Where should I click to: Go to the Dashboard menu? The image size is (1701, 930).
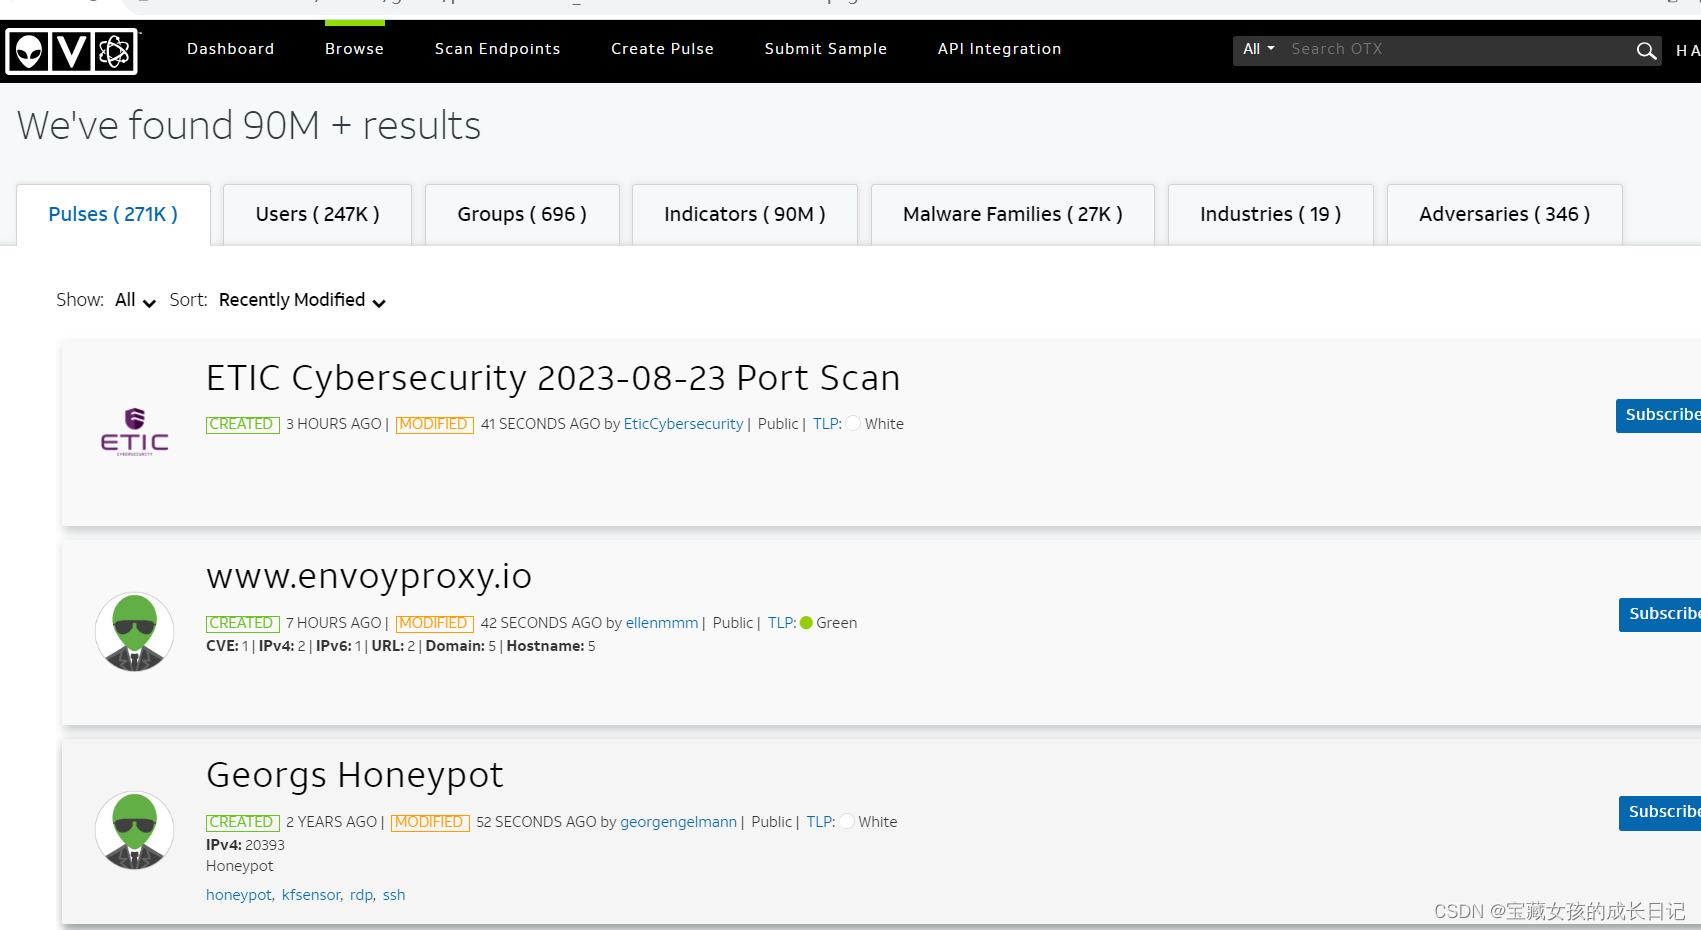pos(231,49)
